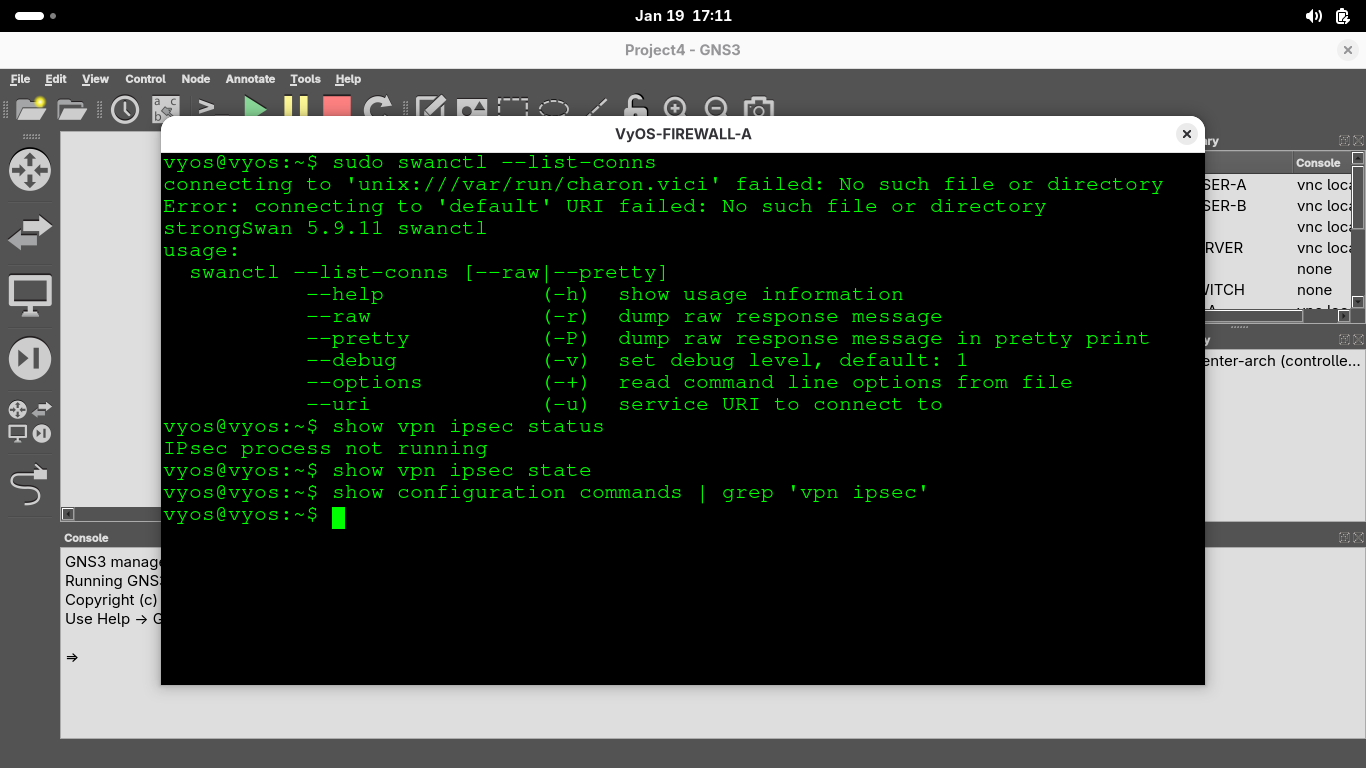Browse security devices in the sidebar

tap(29, 359)
